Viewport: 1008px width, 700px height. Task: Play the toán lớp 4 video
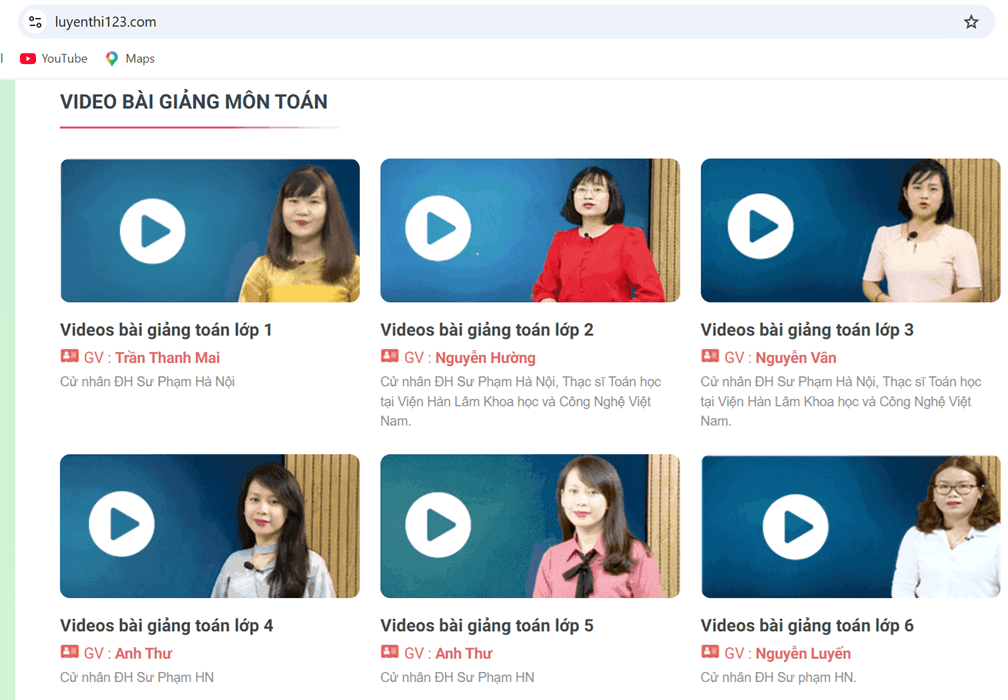tap(122, 524)
